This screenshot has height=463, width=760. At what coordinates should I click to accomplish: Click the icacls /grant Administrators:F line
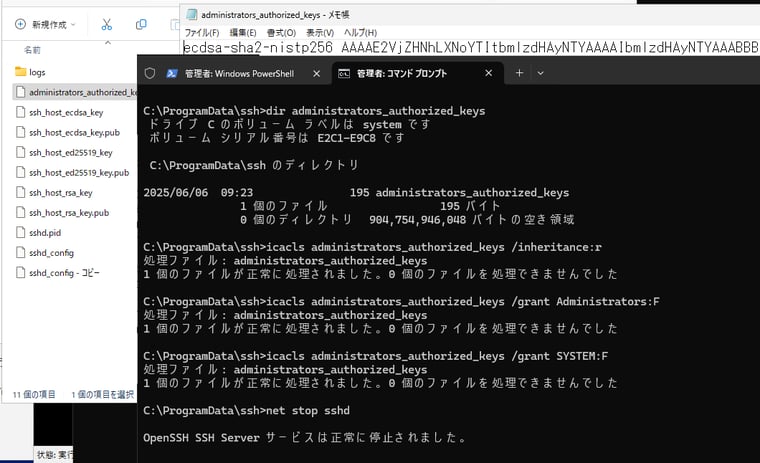[x=401, y=302]
